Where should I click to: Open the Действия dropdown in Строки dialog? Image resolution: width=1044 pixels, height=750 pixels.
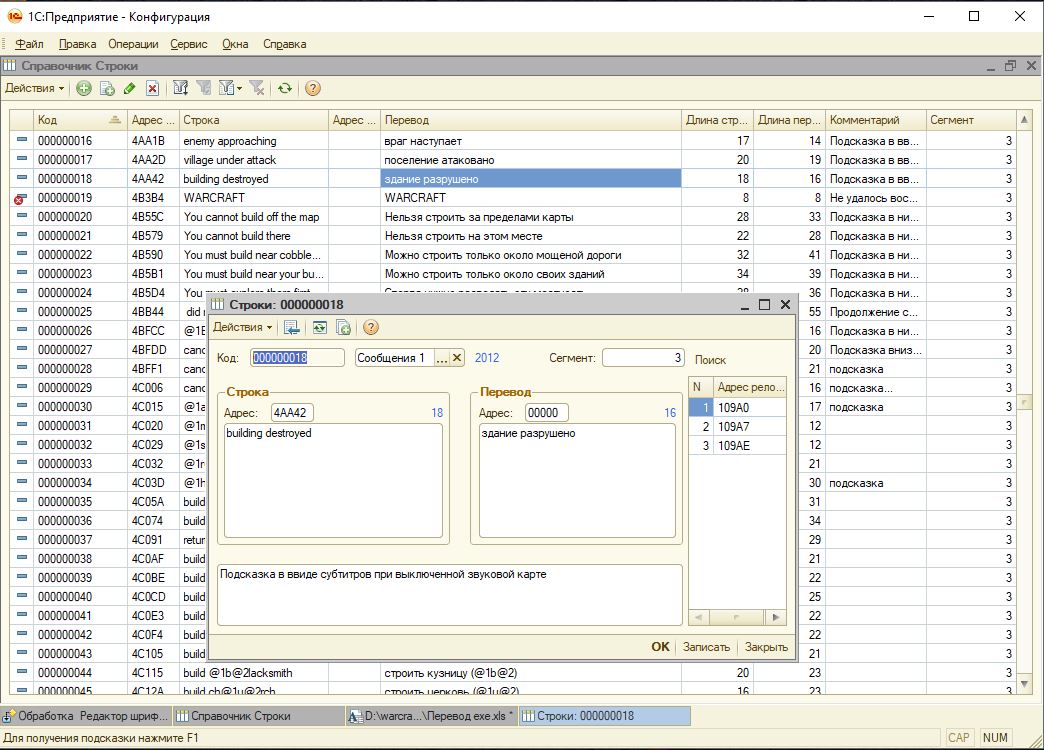point(242,327)
